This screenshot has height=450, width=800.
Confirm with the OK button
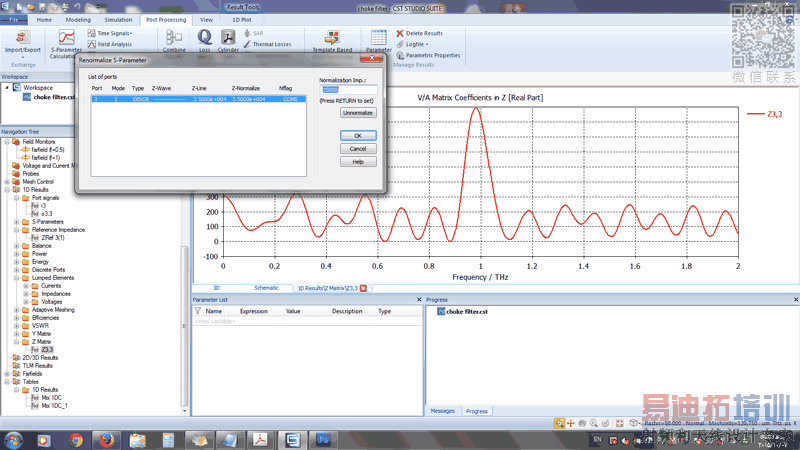pos(358,136)
